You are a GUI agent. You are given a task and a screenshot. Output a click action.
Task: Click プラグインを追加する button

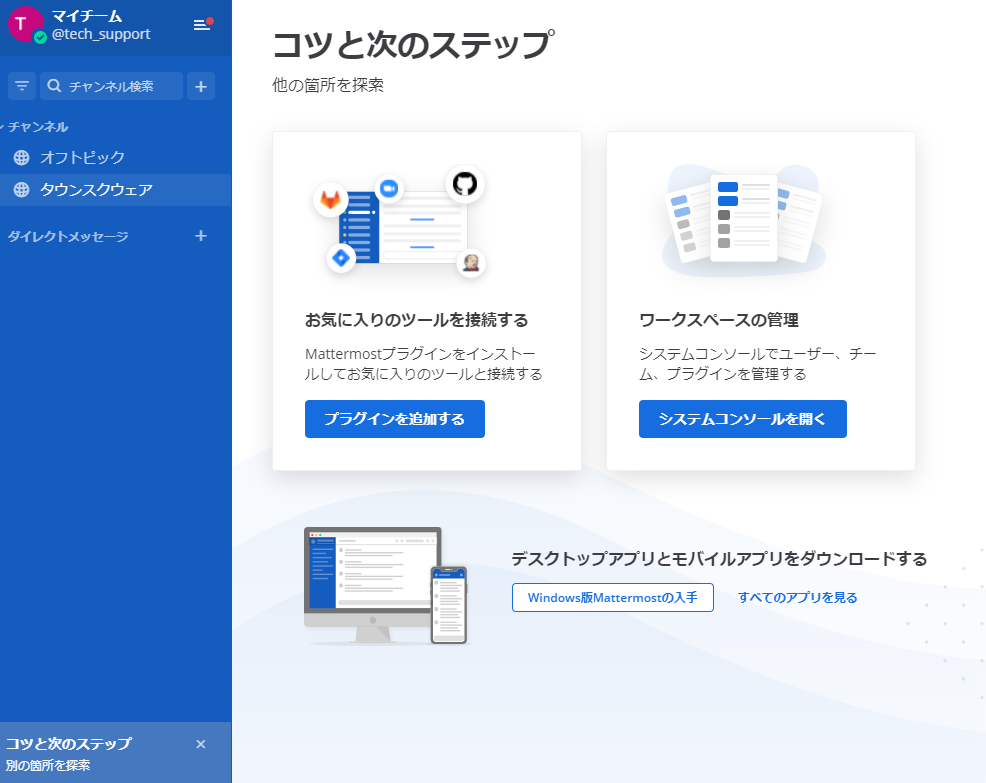click(395, 419)
